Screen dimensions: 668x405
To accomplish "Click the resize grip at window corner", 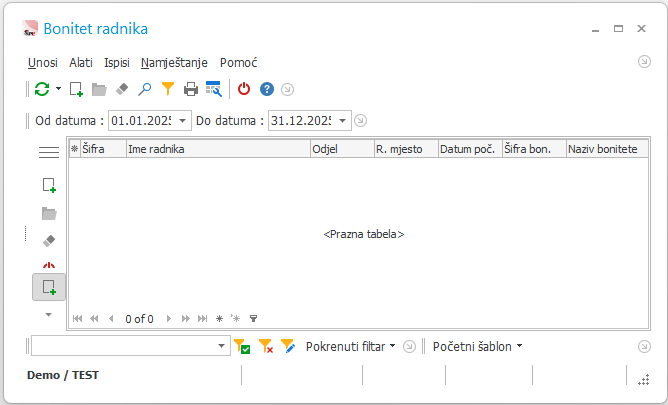I will tap(644, 379).
